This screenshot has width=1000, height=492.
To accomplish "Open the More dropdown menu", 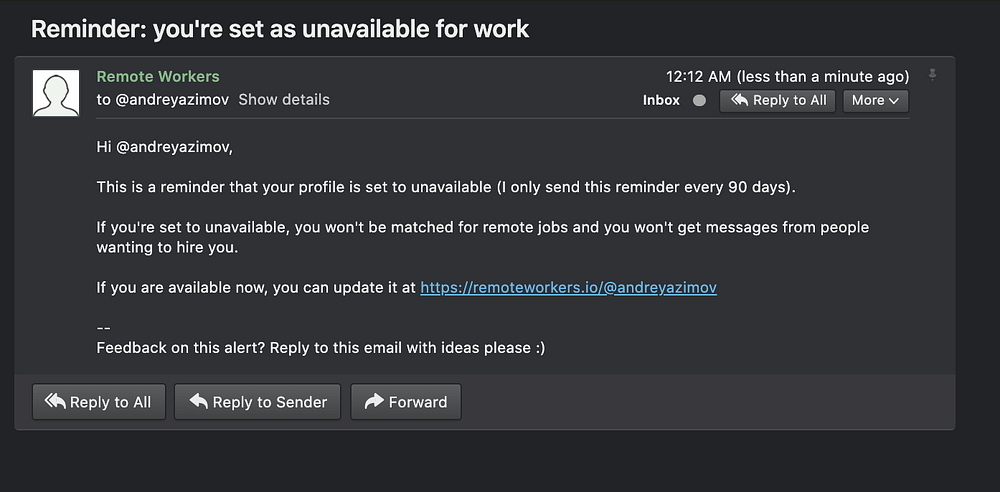I will coord(875,100).
